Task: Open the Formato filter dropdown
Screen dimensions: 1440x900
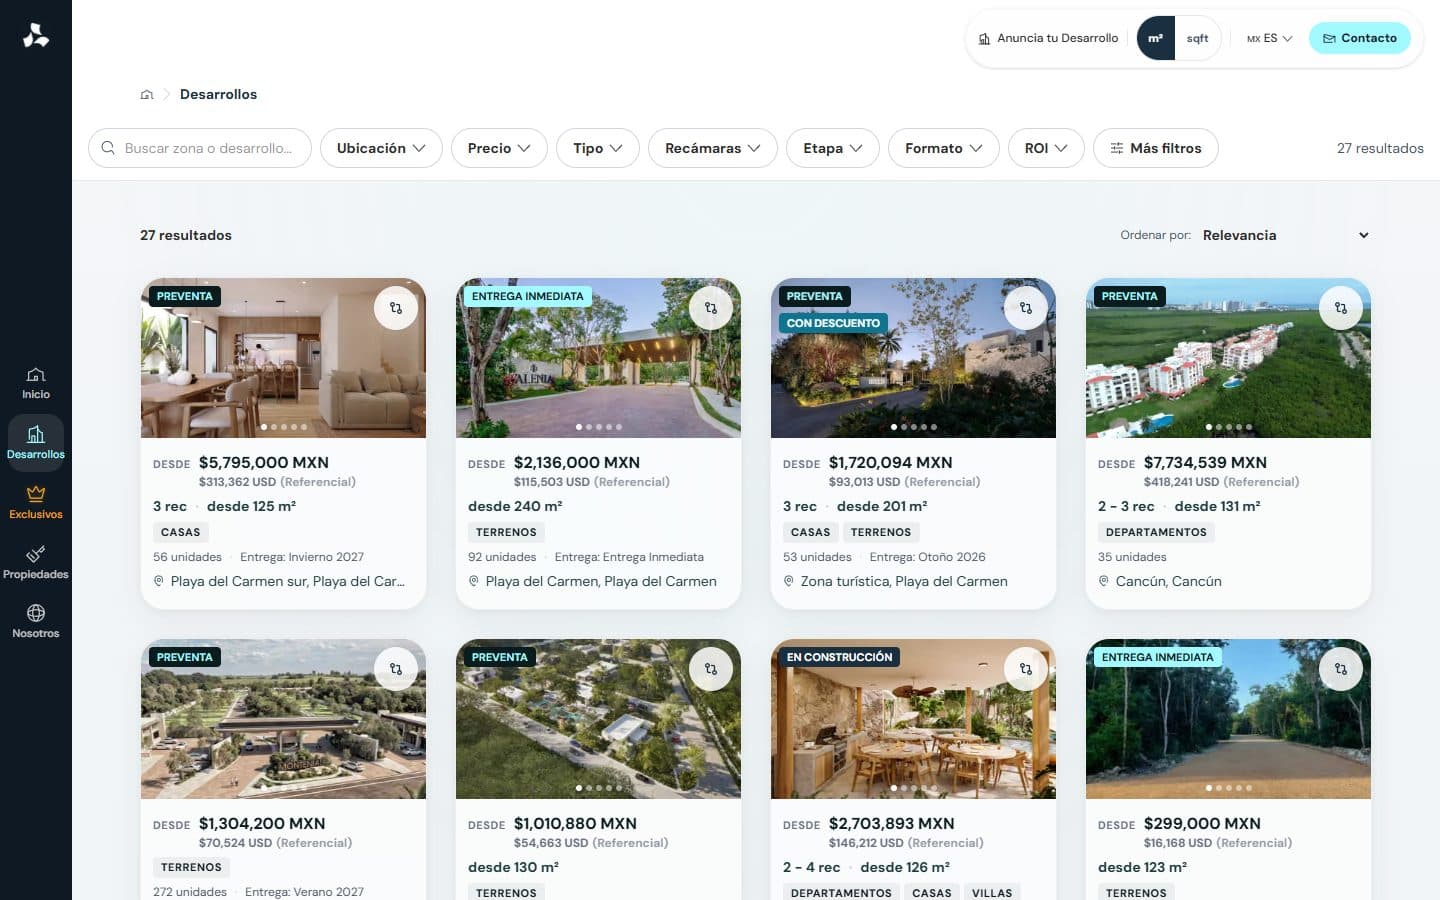Action: pyautogui.click(x=943, y=148)
